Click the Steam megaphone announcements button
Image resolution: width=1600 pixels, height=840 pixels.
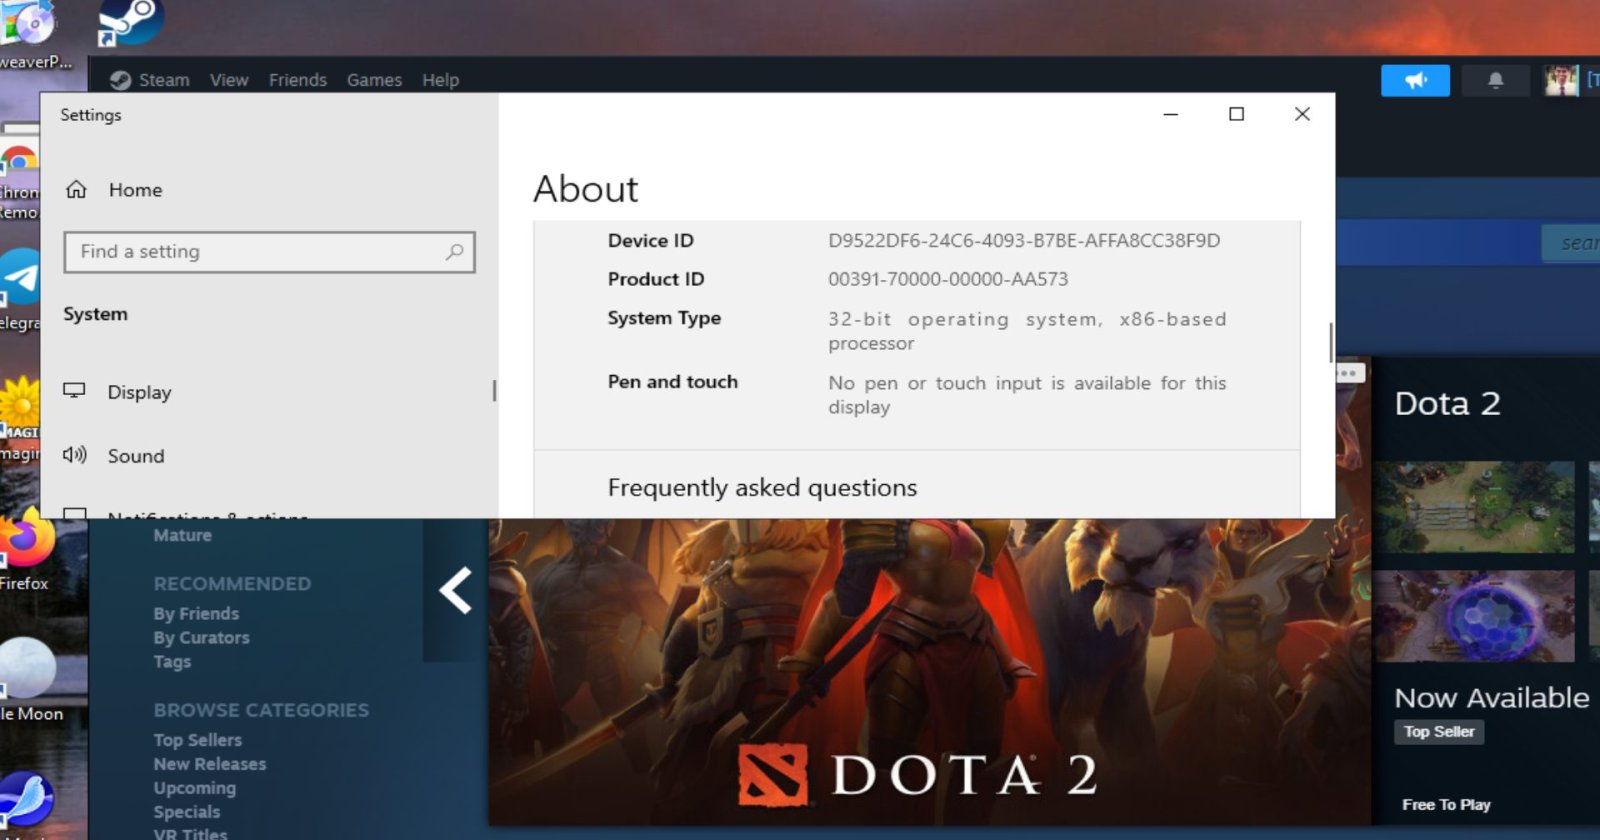(x=1415, y=80)
